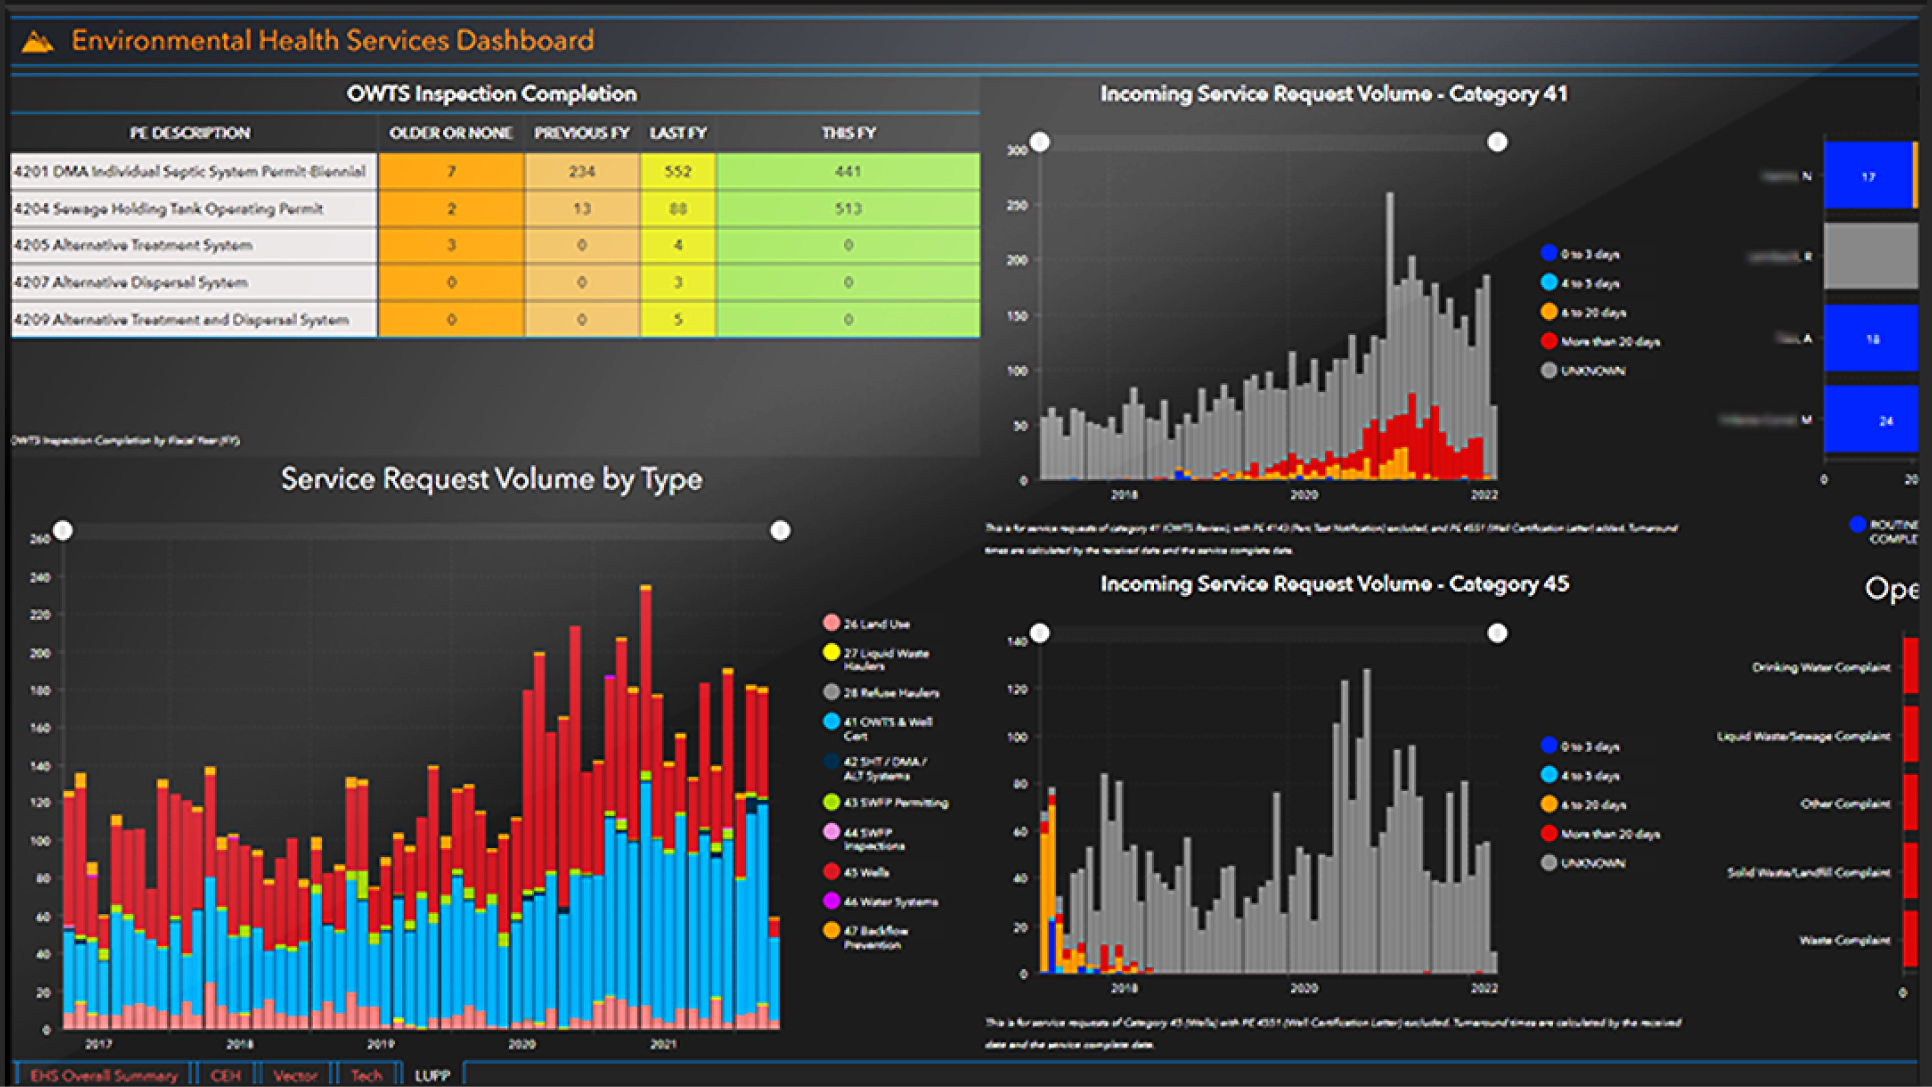This screenshot has height=1087, width=1932.
Task: Open the CEH tab
Action: click(226, 1075)
